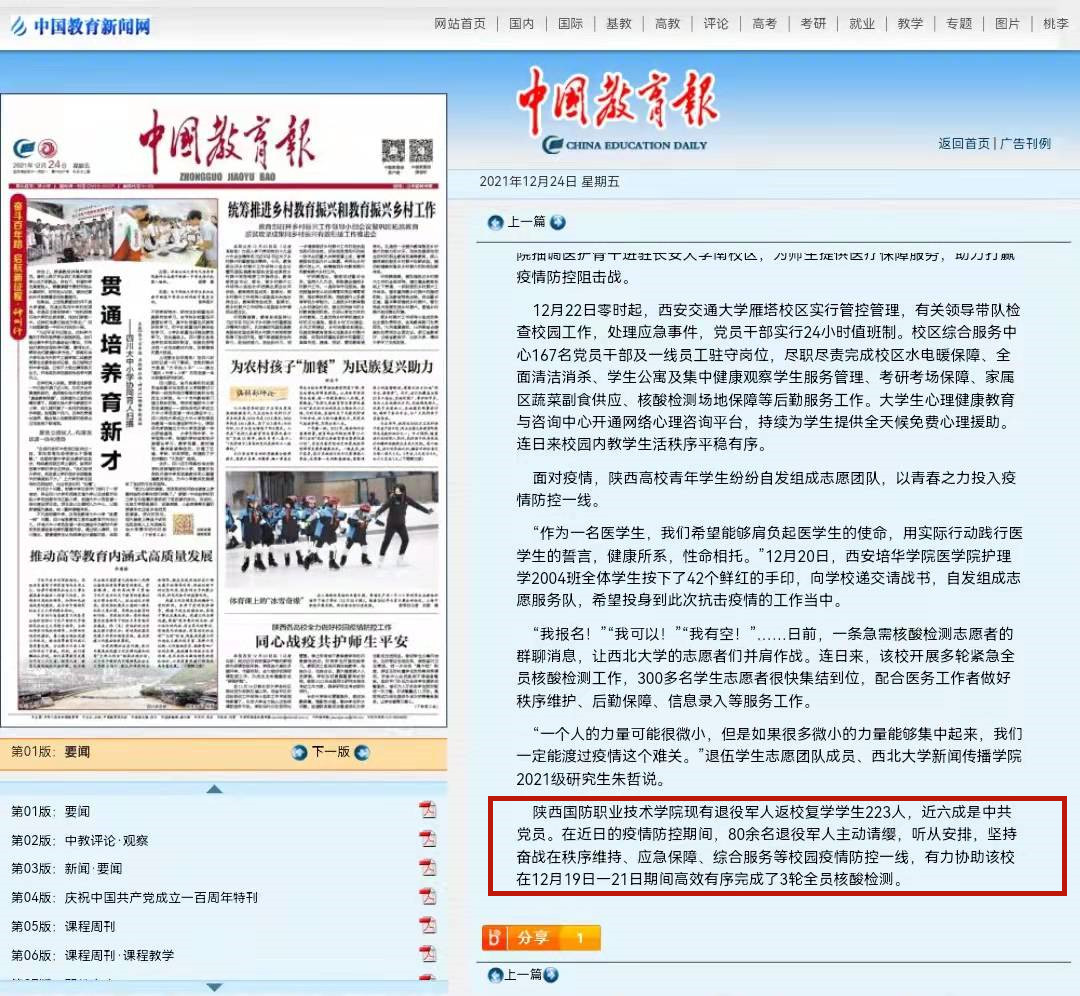Click the 中国教育新闻网 logo at top left

(80, 26)
